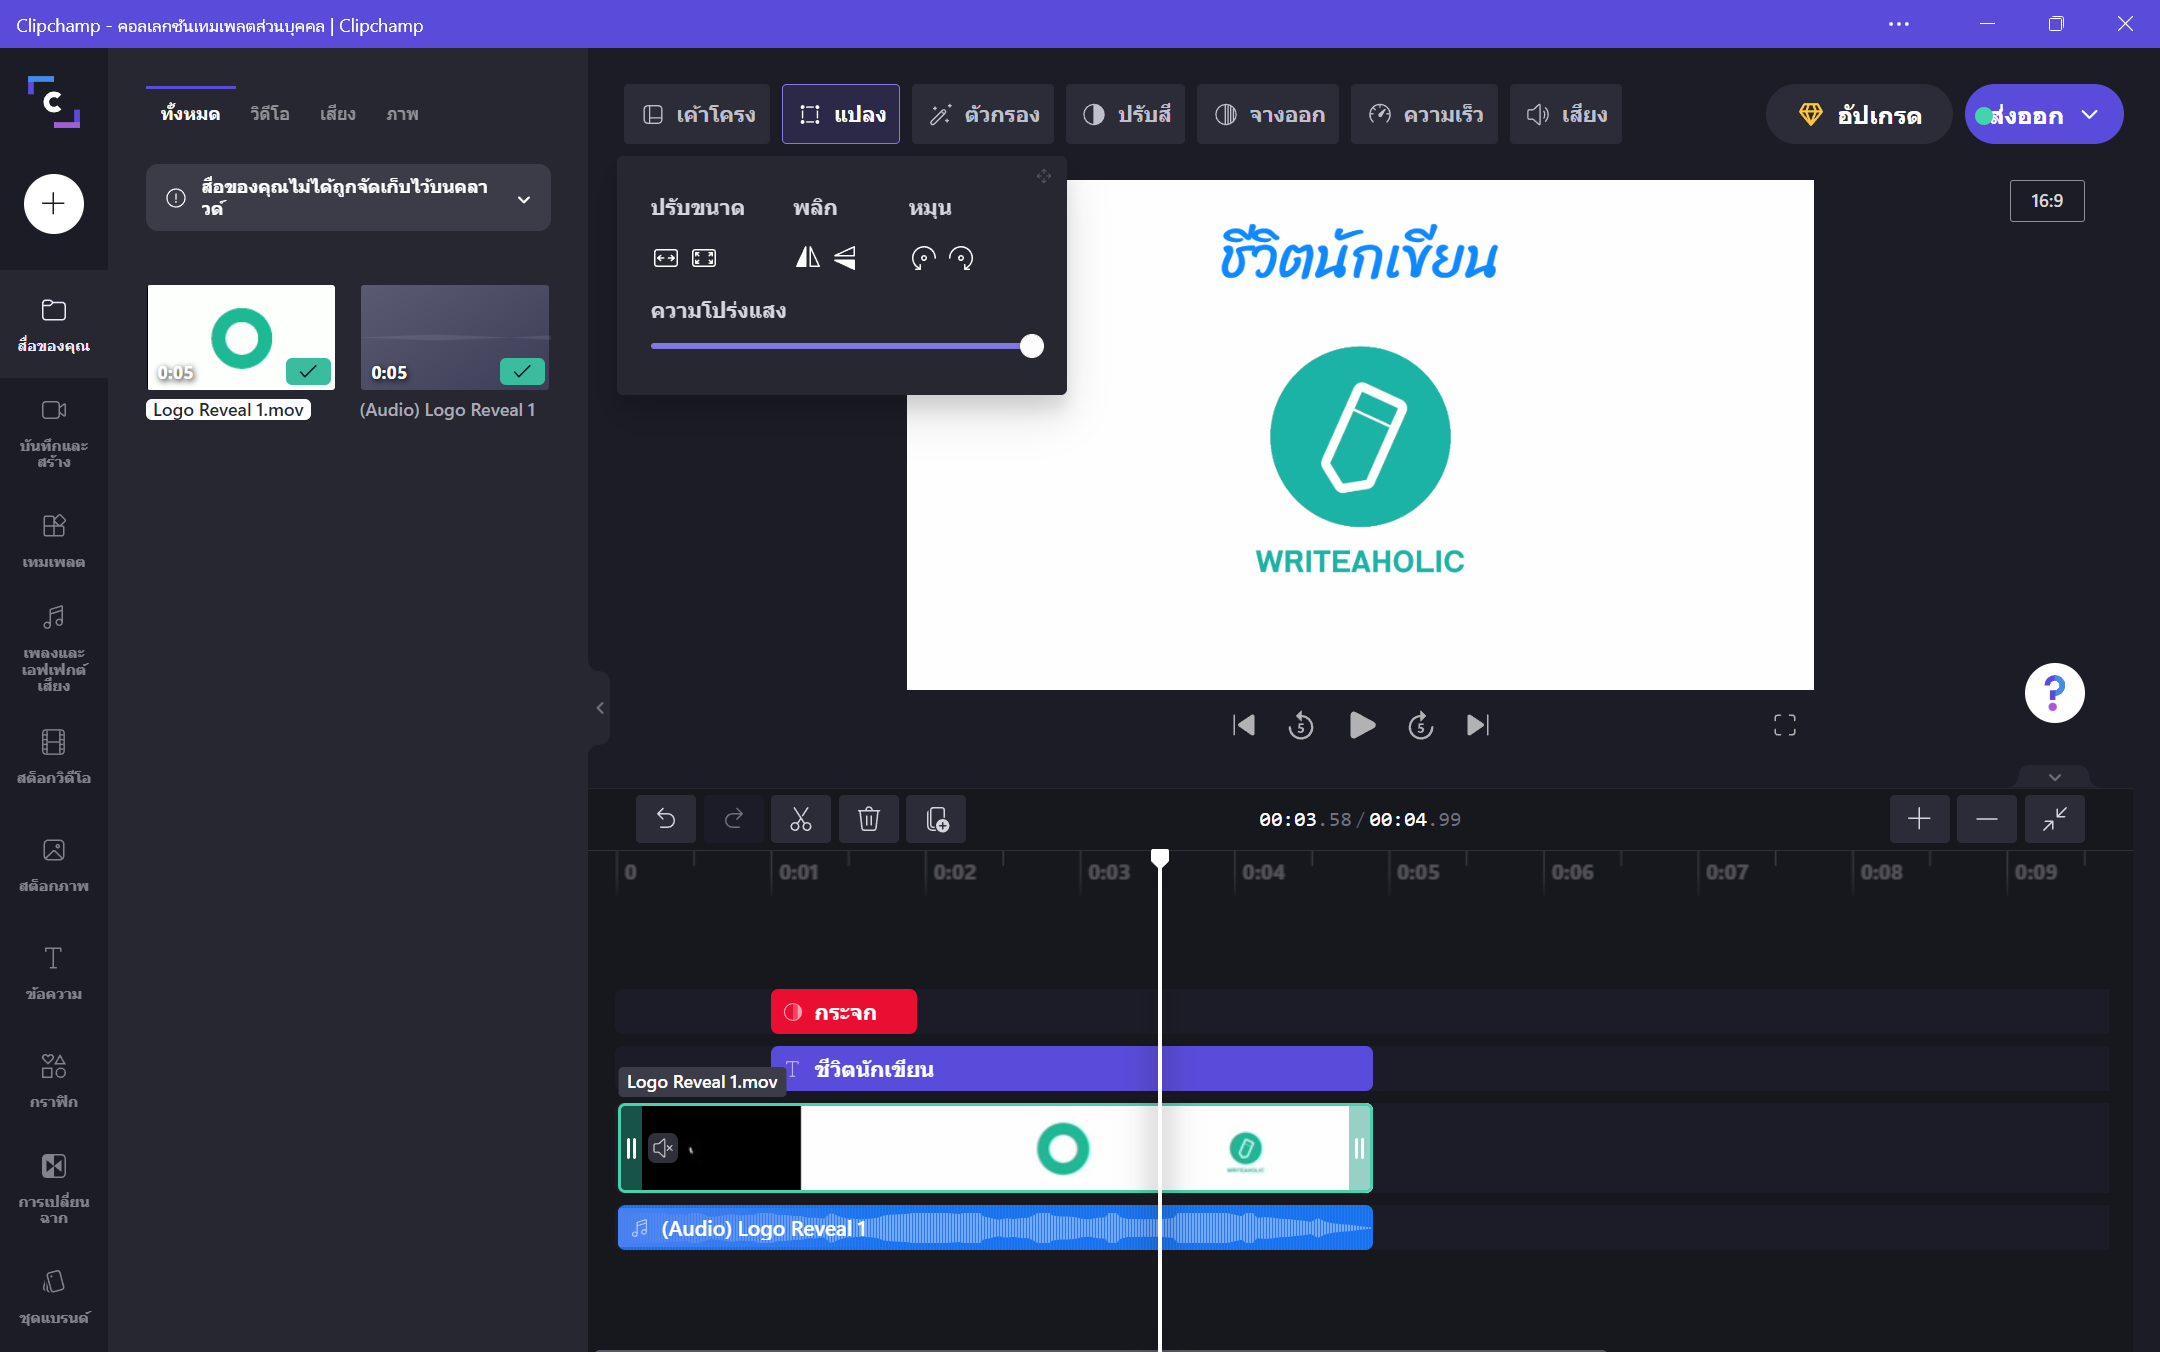Open Stock images (สต็อกภาพ) sidebar

(54, 865)
